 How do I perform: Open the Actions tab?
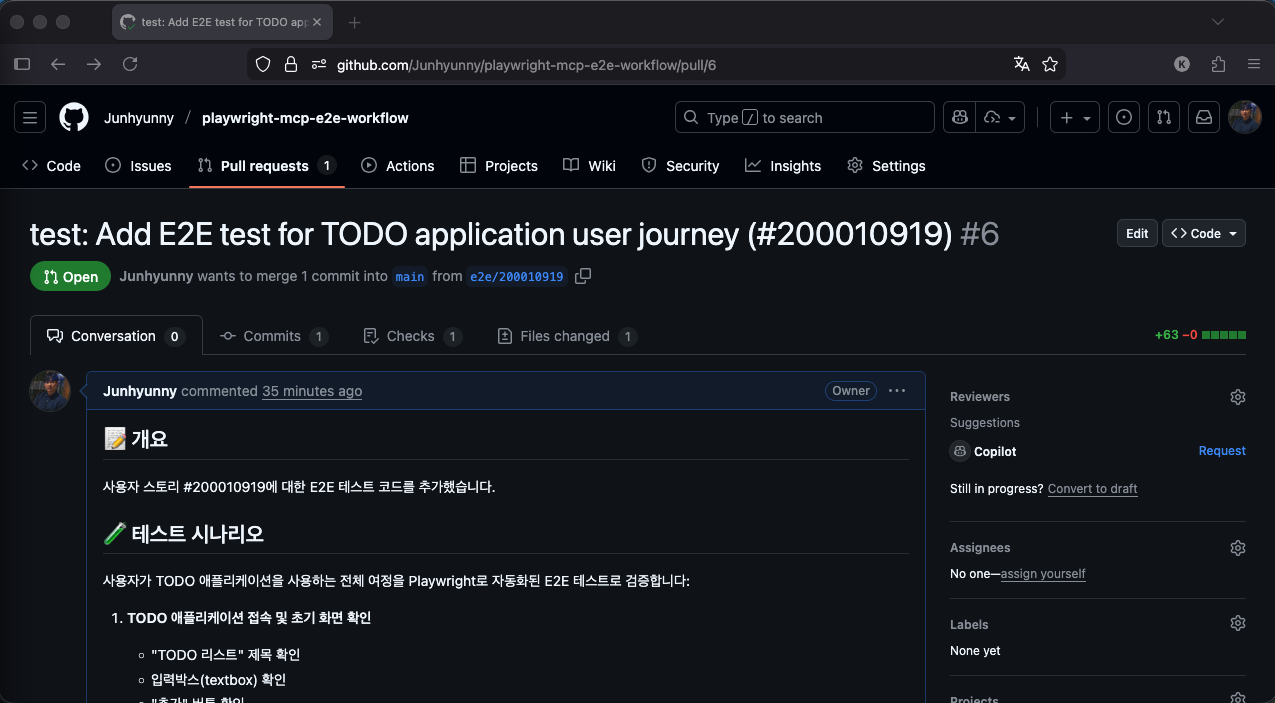[398, 166]
